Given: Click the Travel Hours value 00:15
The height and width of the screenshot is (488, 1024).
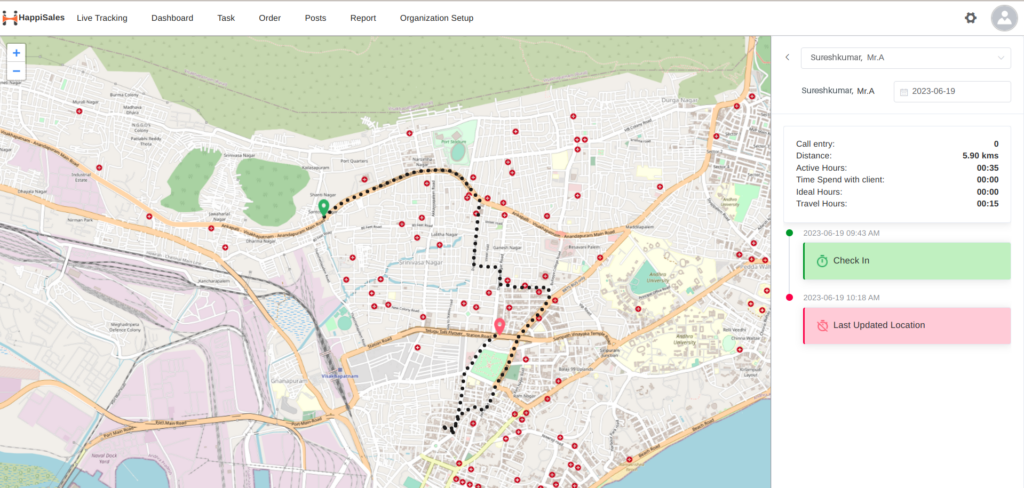Looking at the screenshot, I should click(987, 204).
